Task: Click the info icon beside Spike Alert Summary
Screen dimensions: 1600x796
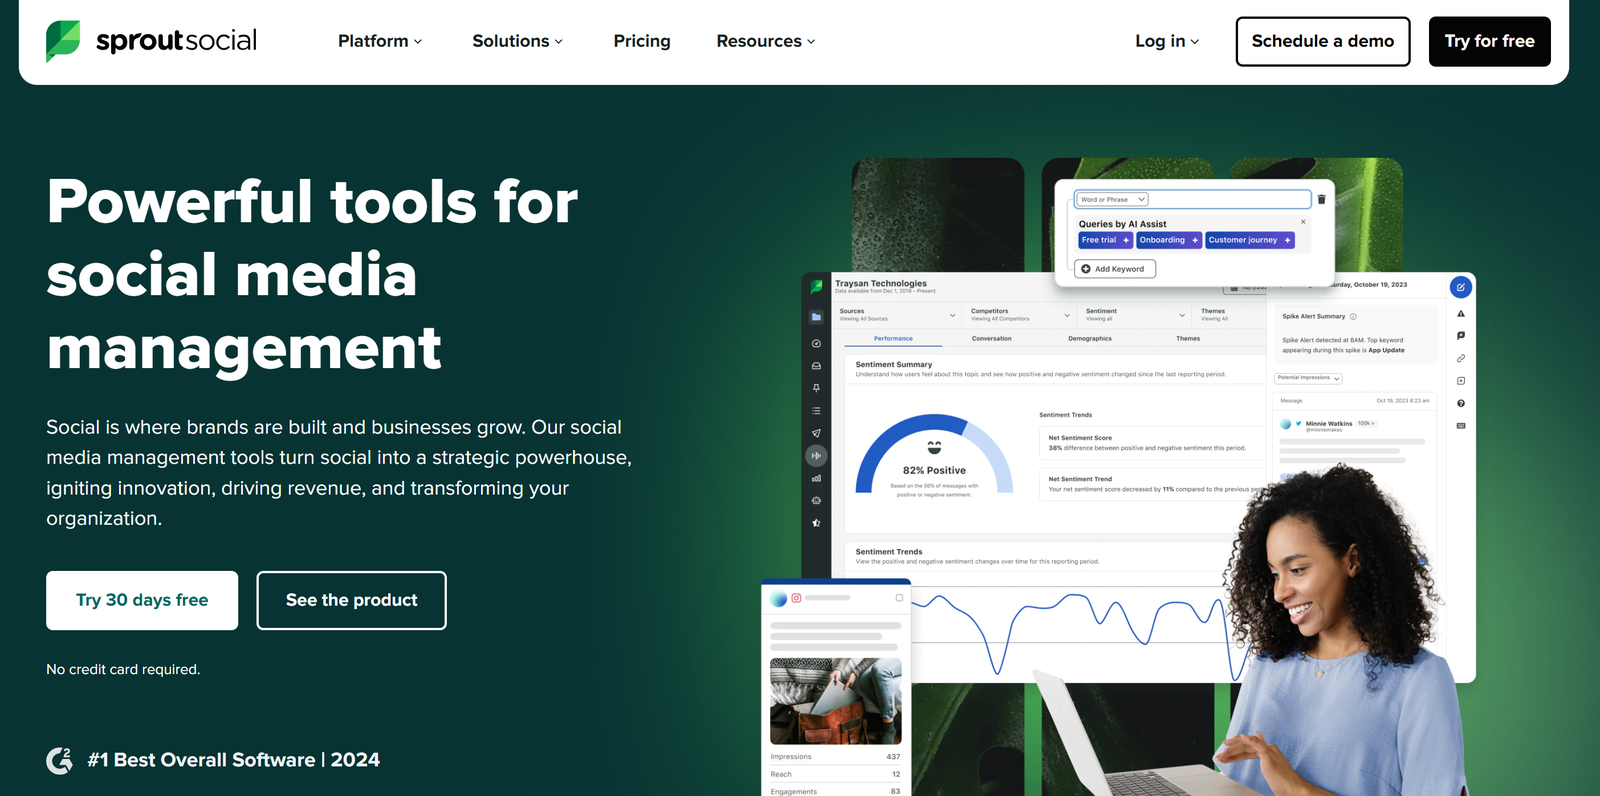Action: tap(1353, 316)
